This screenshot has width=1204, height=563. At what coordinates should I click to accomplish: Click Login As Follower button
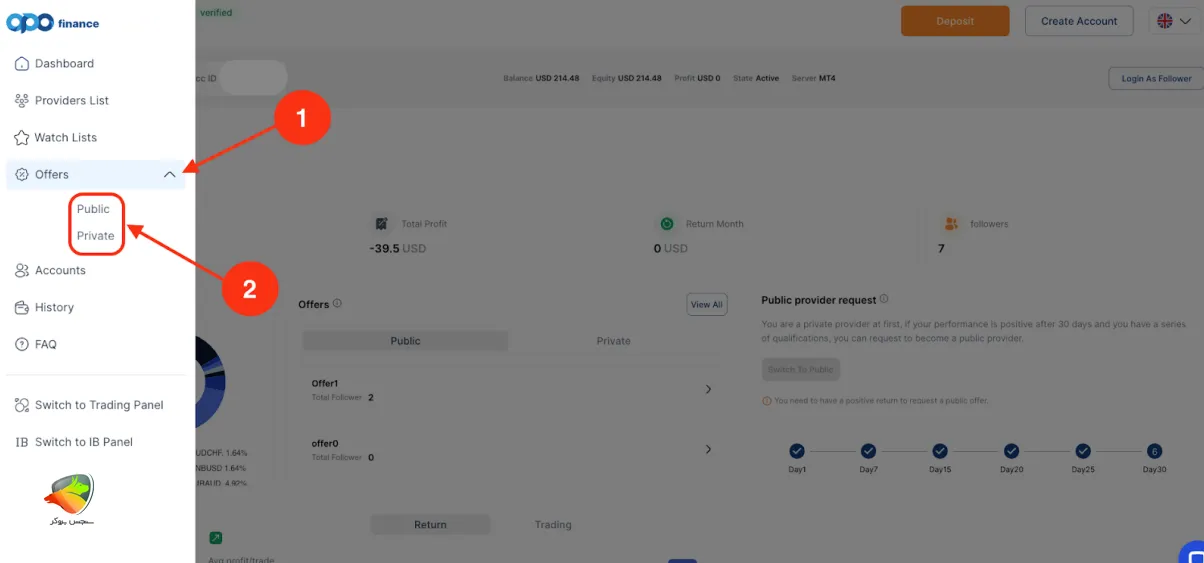tap(1156, 78)
